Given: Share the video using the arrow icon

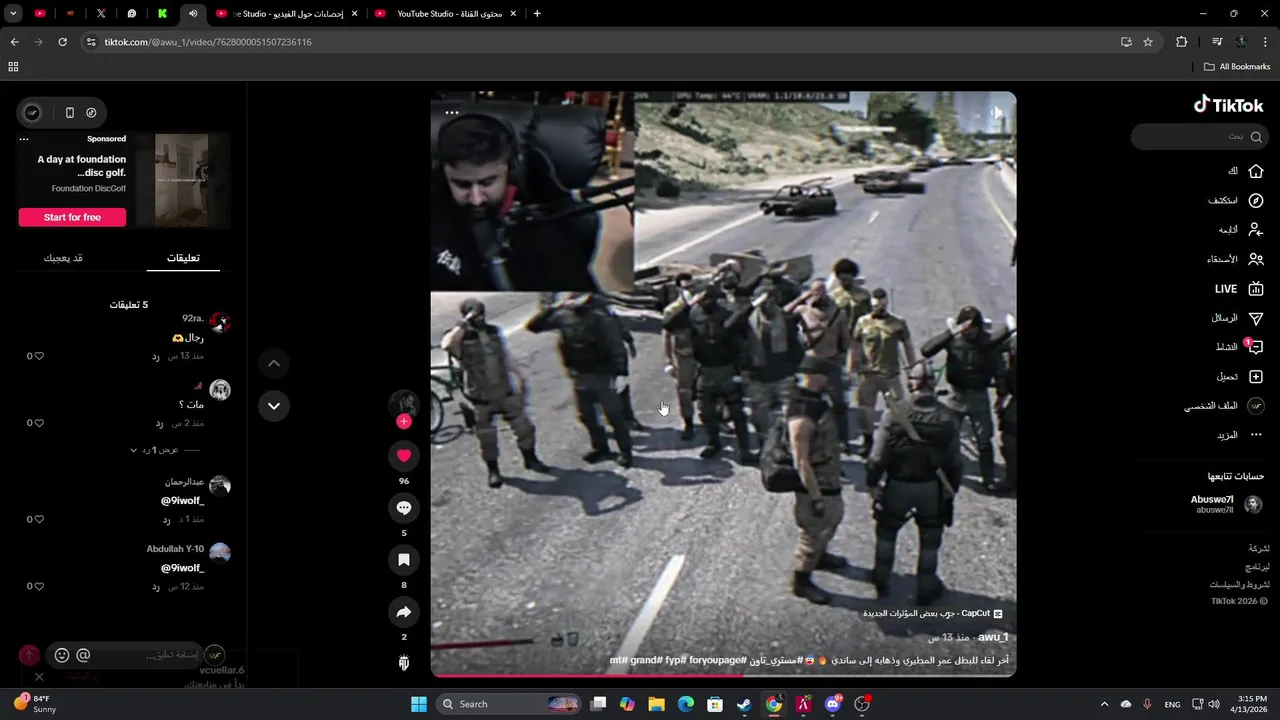Looking at the screenshot, I should pos(404,612).
